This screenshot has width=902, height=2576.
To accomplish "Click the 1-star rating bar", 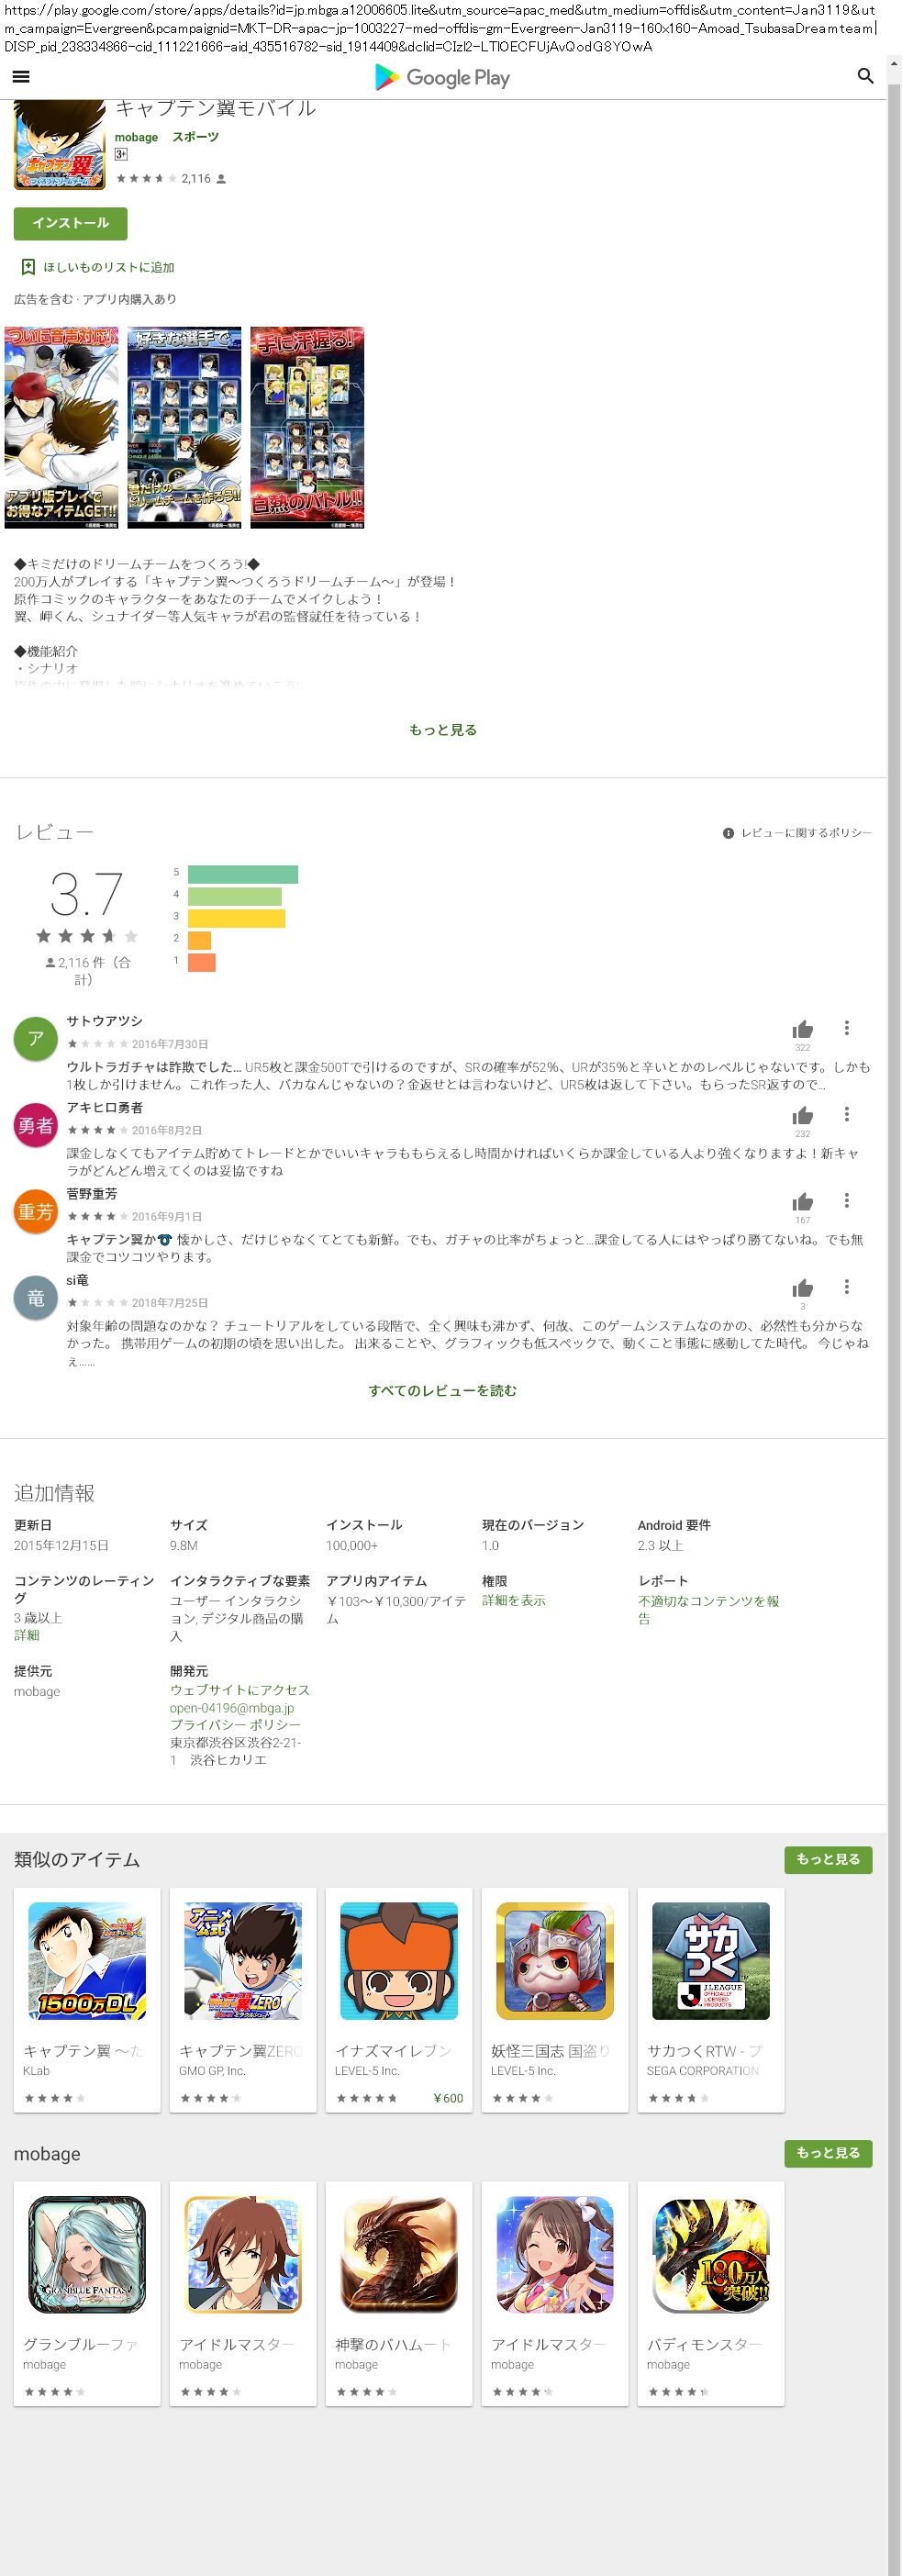I will pos(202,962).
